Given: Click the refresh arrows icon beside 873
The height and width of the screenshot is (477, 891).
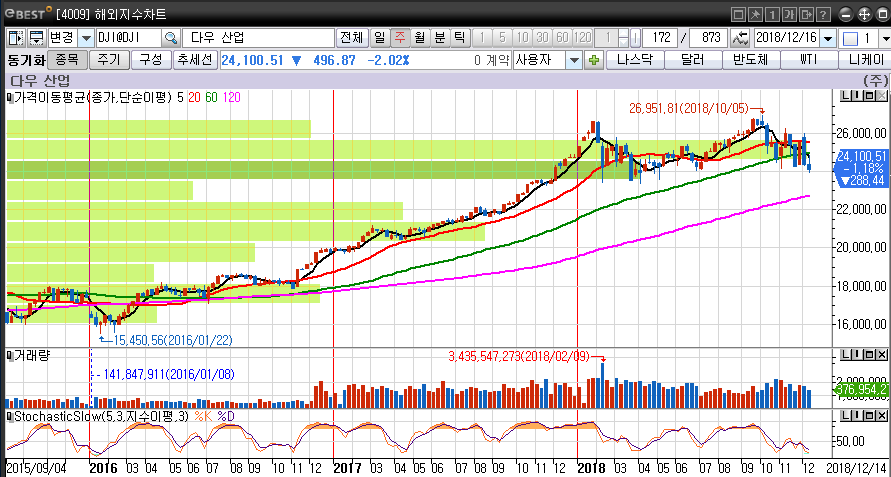Looking at the screenshot, I should [x=740, y=37].
